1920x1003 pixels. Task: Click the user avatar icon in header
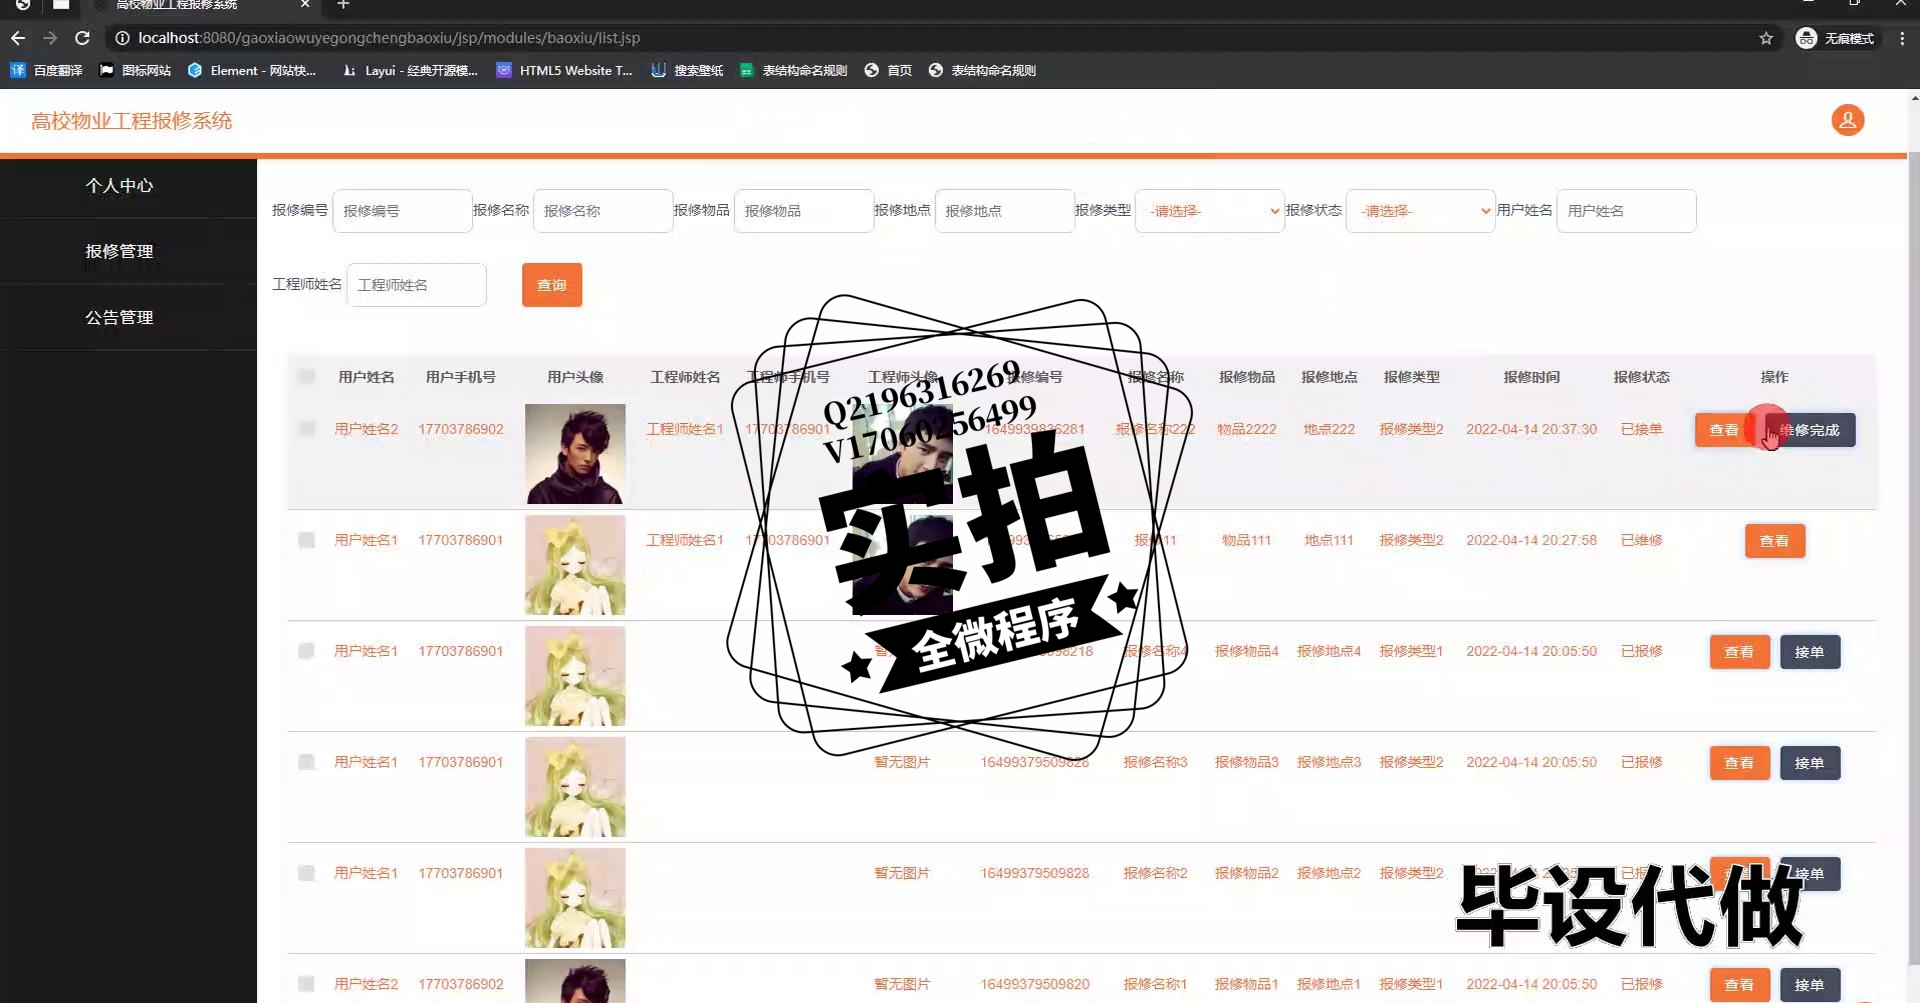(1847, 121)
